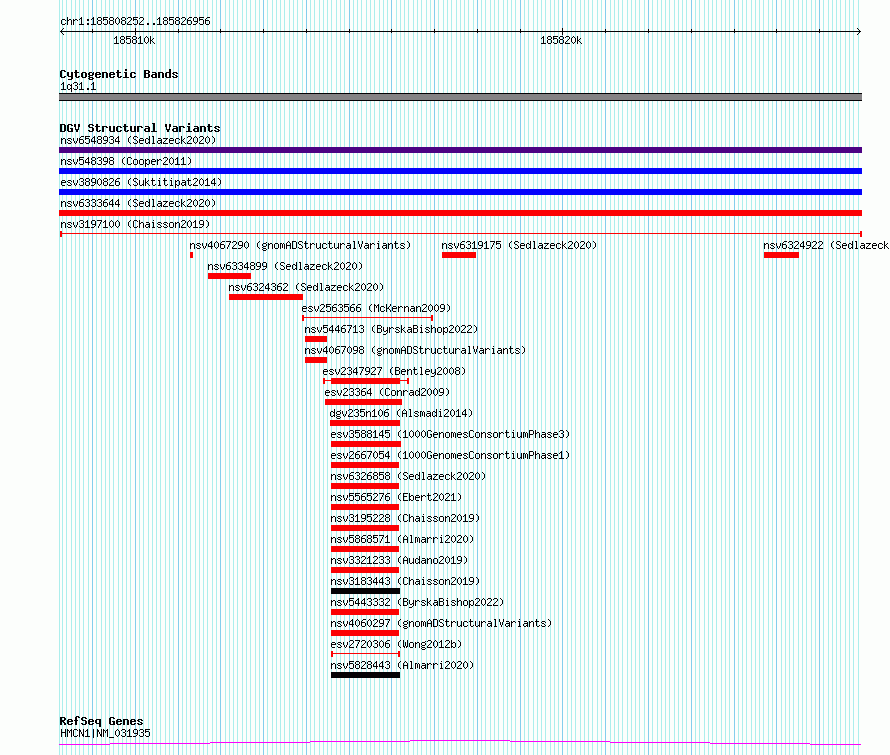Click the RefSeq Genes track title
890x755 pixels.
[101, 721]
